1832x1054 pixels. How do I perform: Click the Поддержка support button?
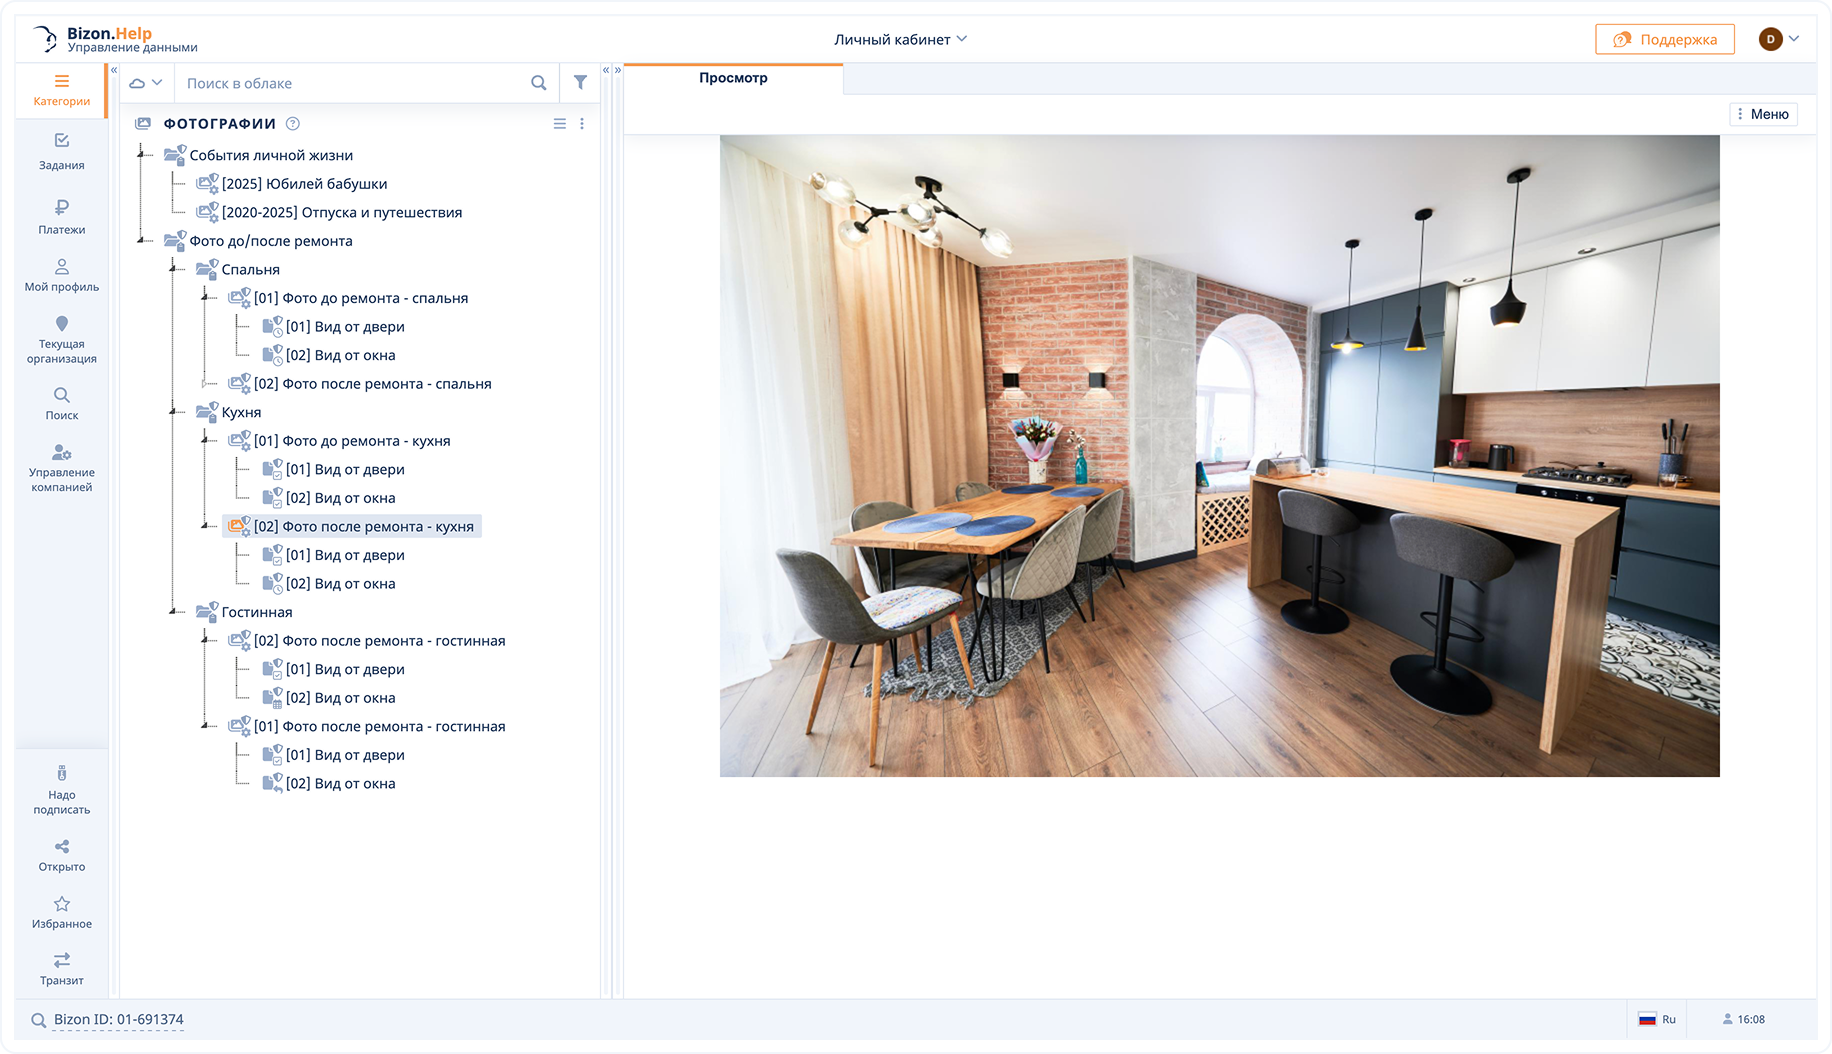(1664, 40)
